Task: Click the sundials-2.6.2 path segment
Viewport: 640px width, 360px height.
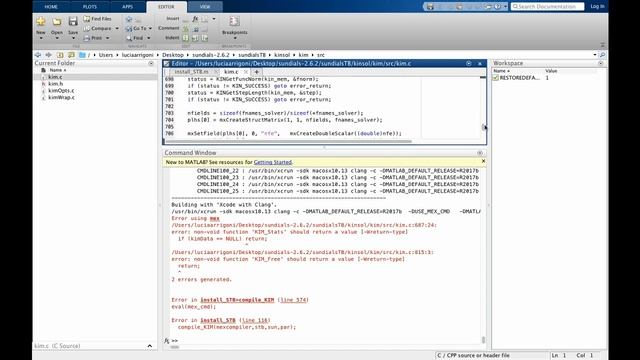Action: pyautogui.click(x=211, y=55)
